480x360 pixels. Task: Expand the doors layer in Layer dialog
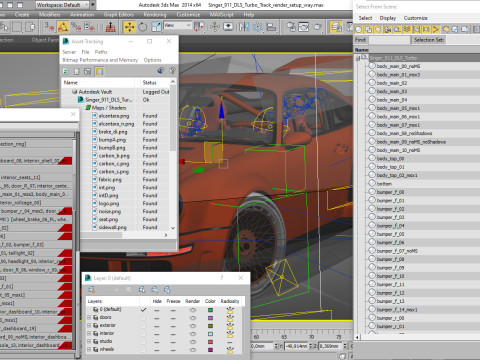click(x=89, y=317)
